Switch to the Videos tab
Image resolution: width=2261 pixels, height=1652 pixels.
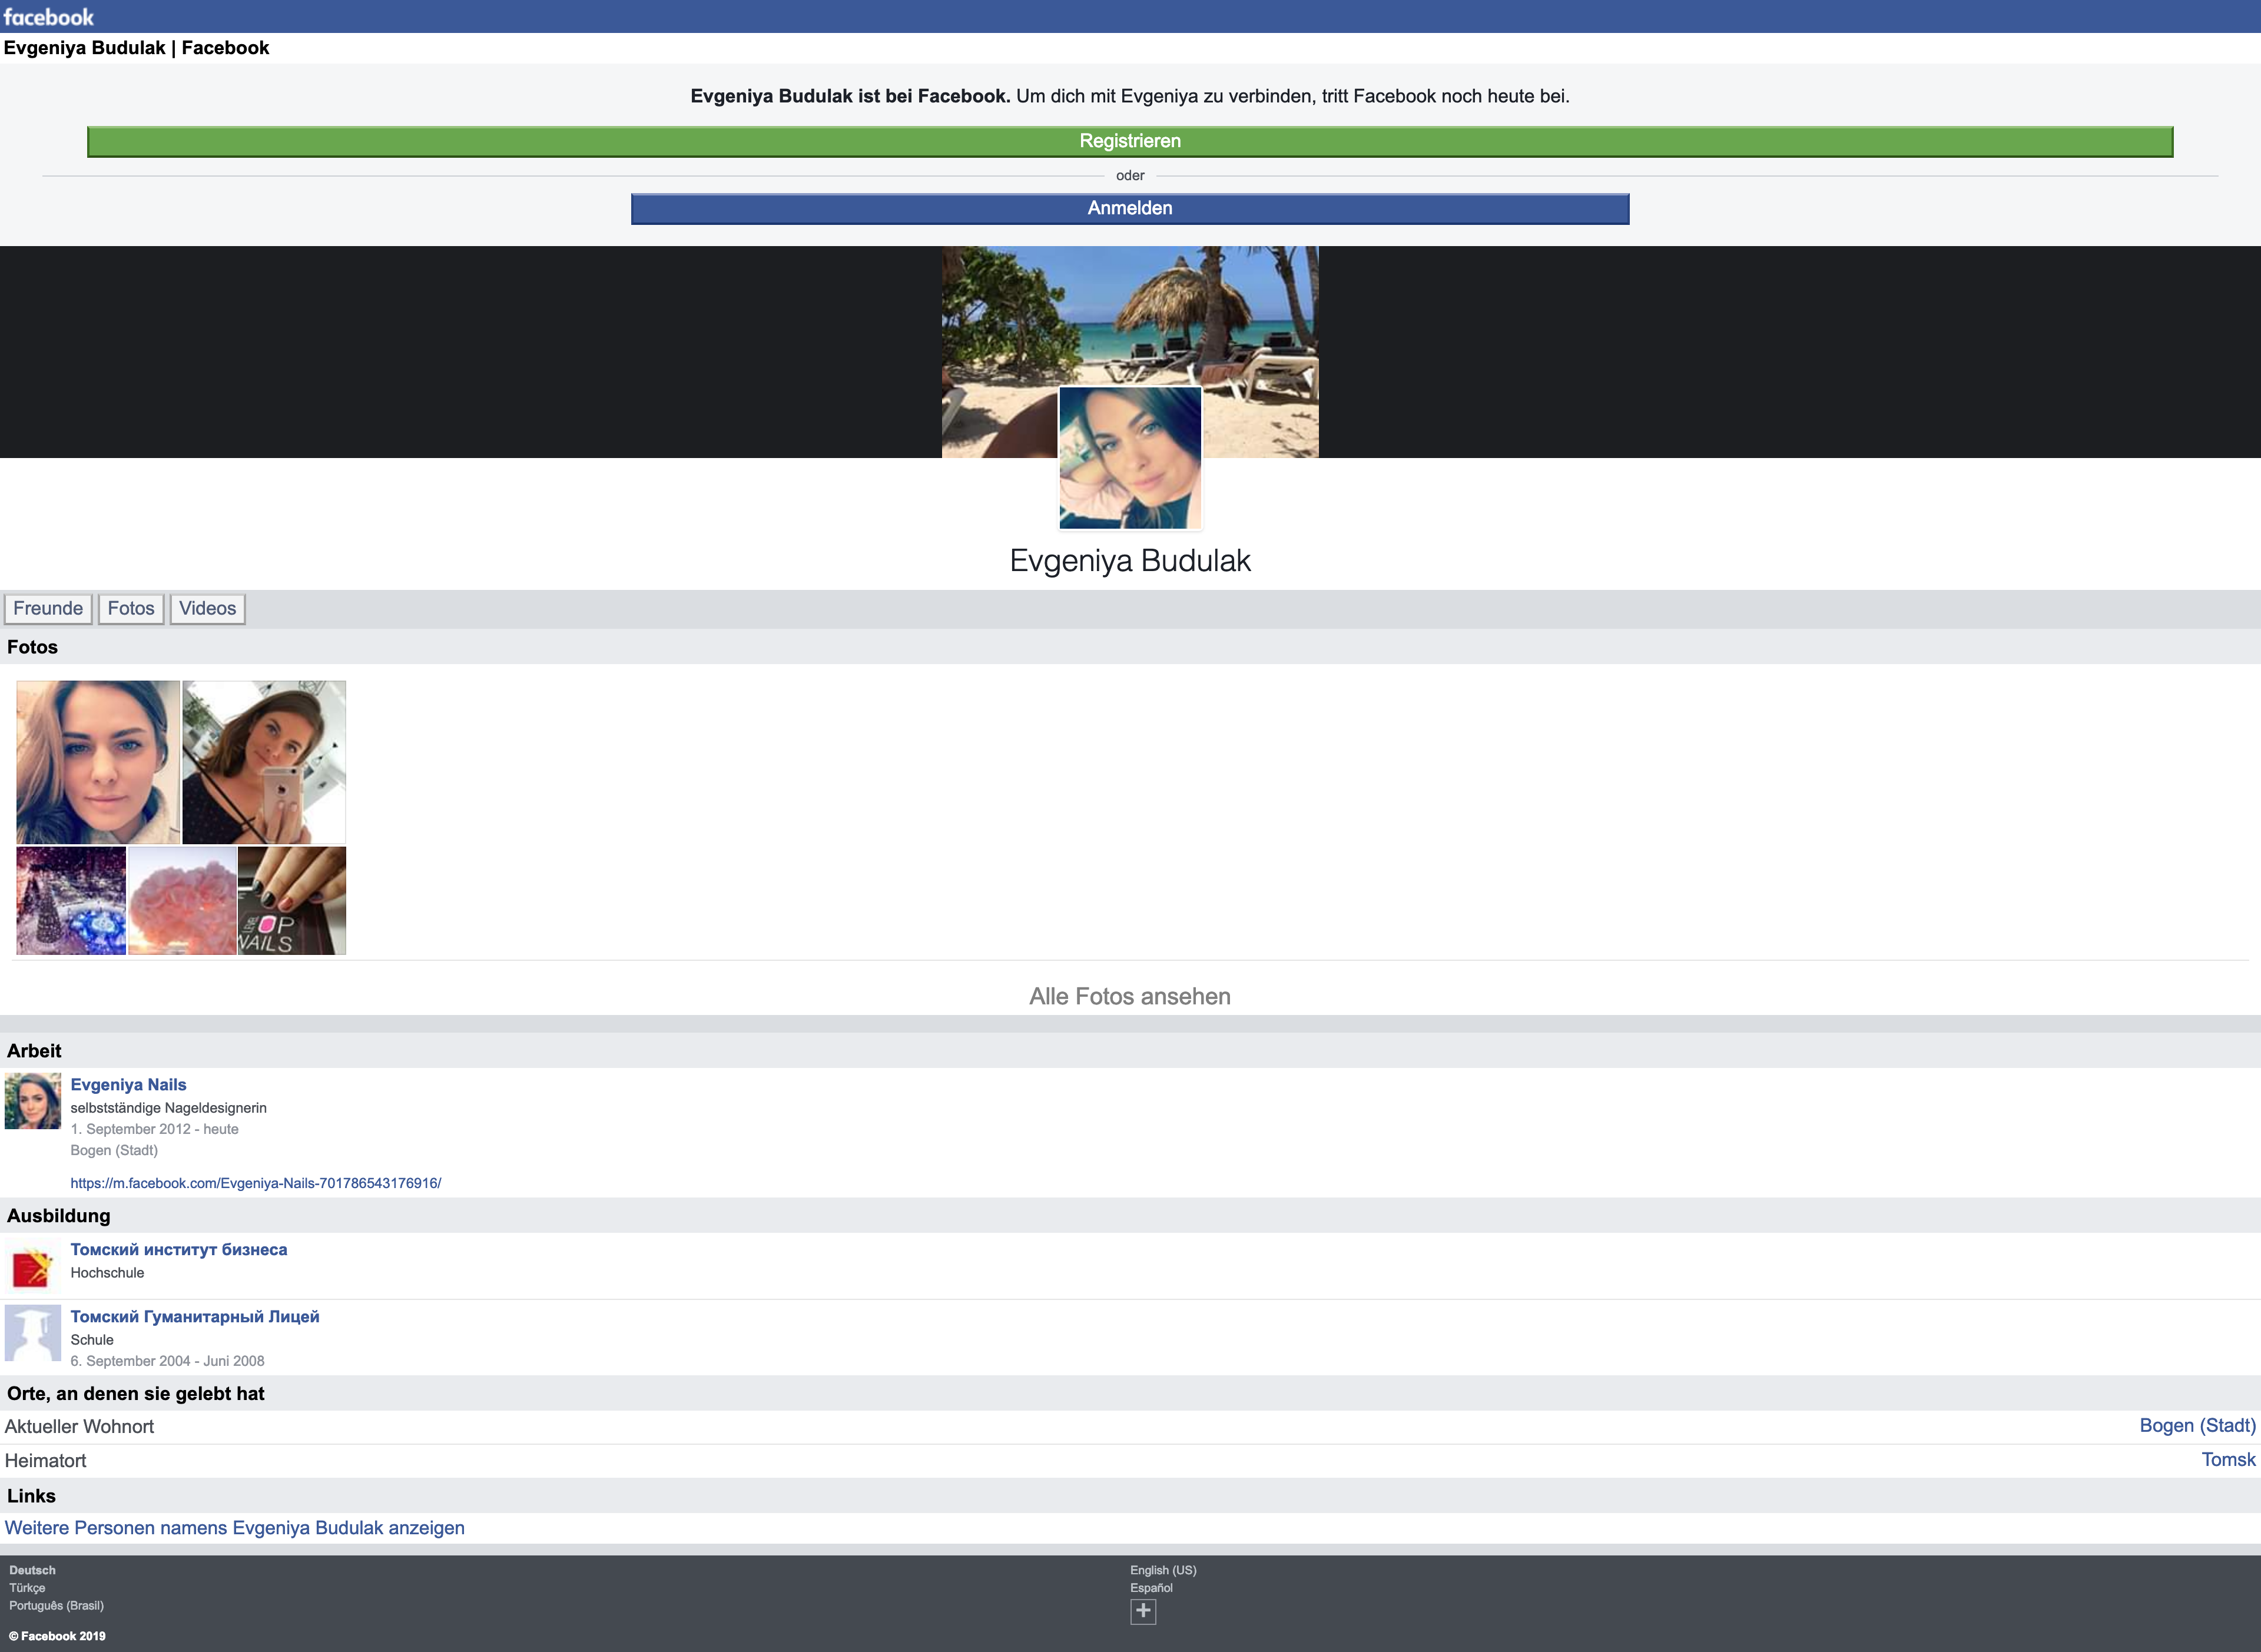(208, 608)
